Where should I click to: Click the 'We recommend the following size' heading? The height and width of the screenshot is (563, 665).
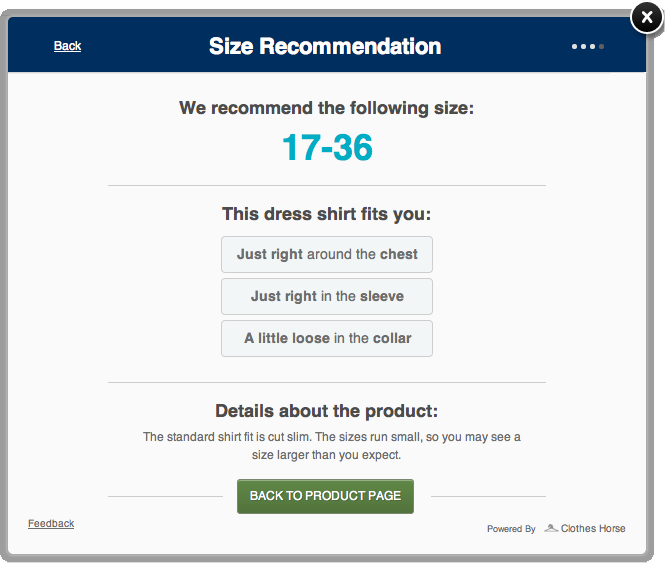tap(327, 107)
